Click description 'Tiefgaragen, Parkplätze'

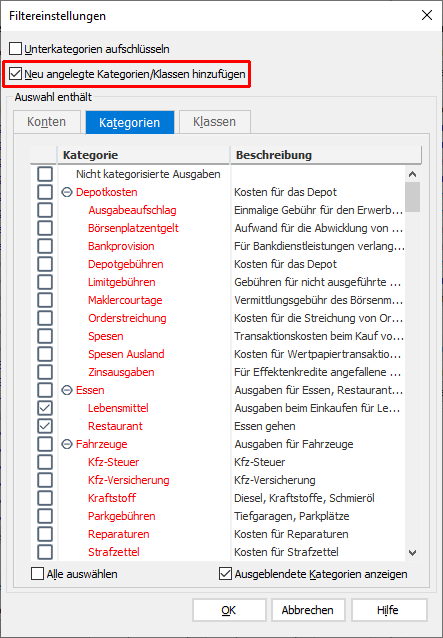[x=292, y=516]
